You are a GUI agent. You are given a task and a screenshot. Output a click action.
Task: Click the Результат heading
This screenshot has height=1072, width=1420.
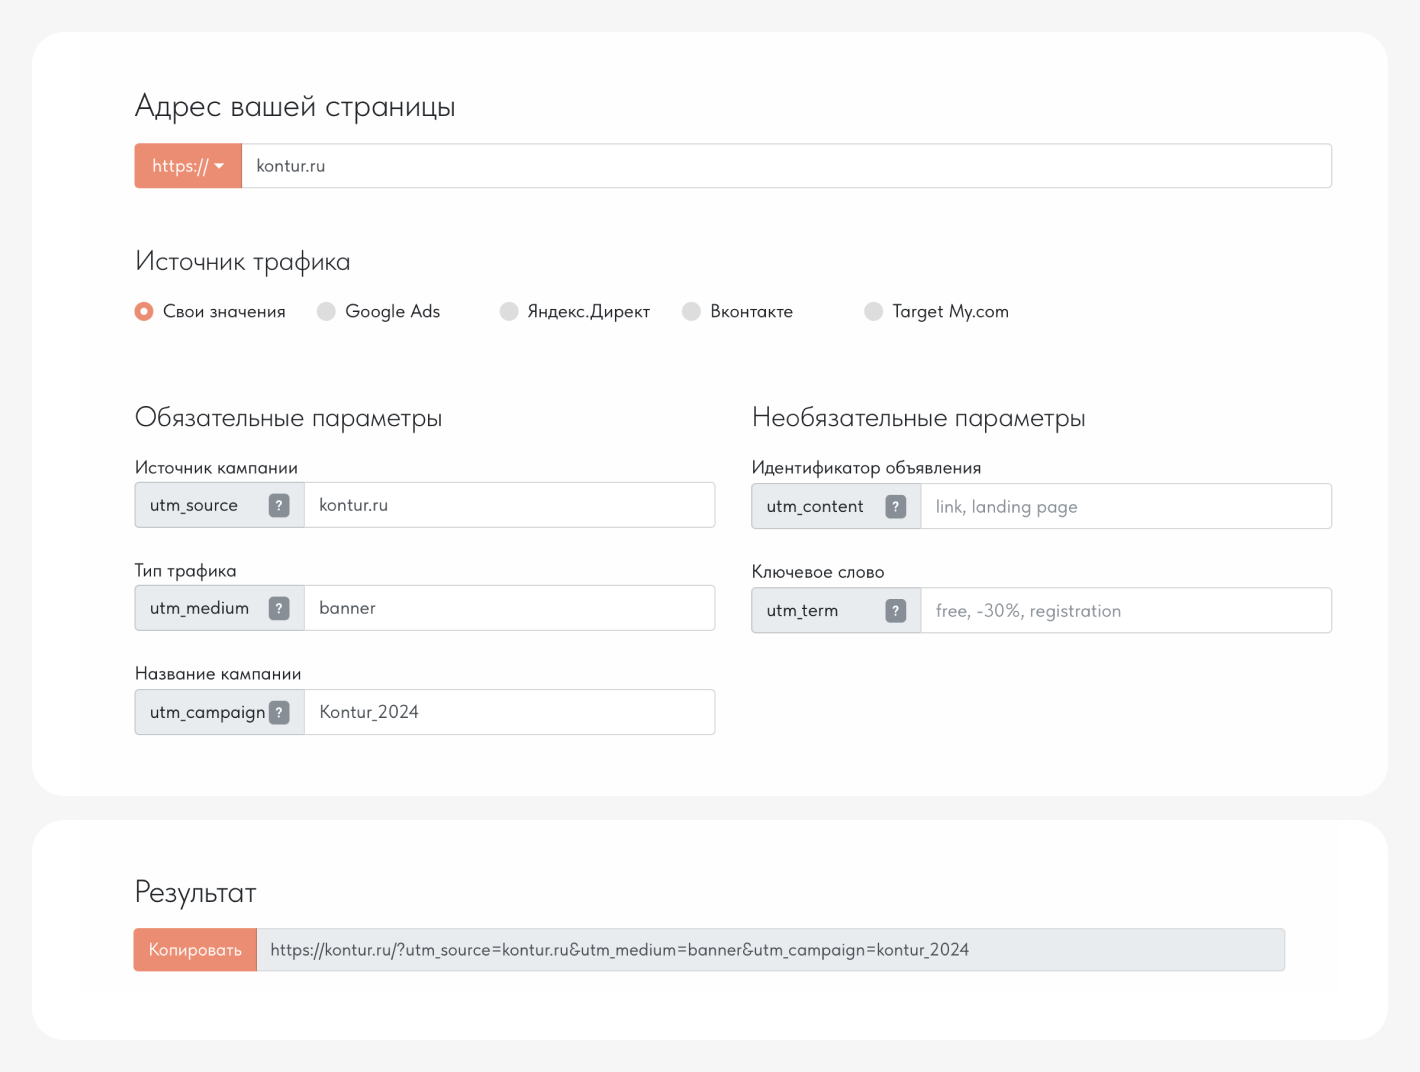coord(196,892)
